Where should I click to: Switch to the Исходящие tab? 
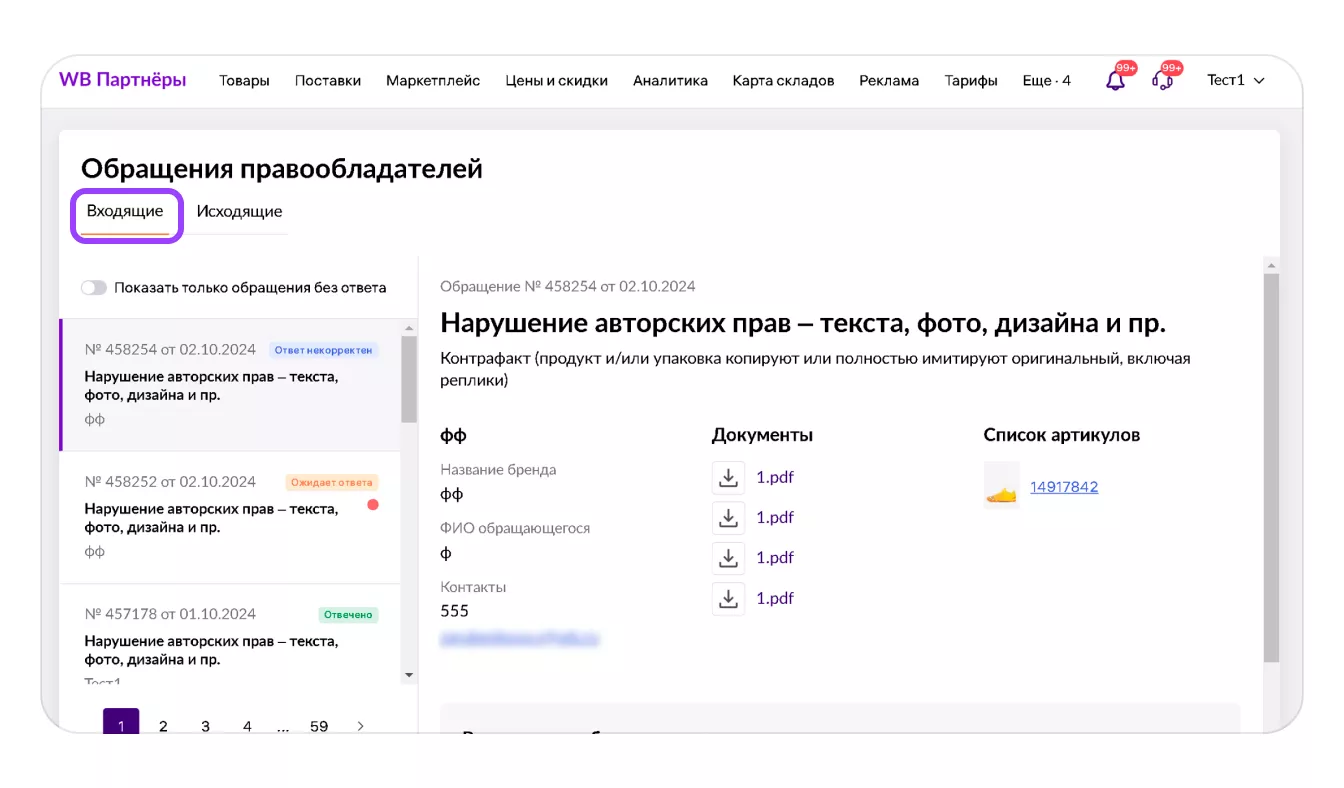point(239,212)
